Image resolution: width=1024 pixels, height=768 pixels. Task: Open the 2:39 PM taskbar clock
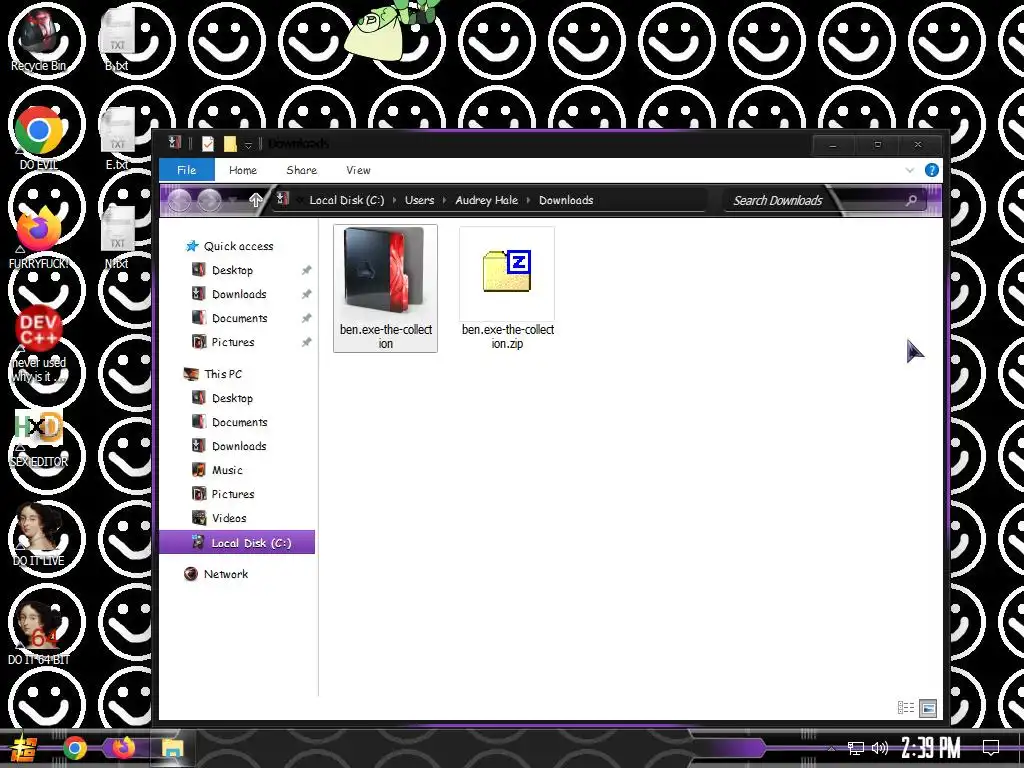[x=931, y=748]
